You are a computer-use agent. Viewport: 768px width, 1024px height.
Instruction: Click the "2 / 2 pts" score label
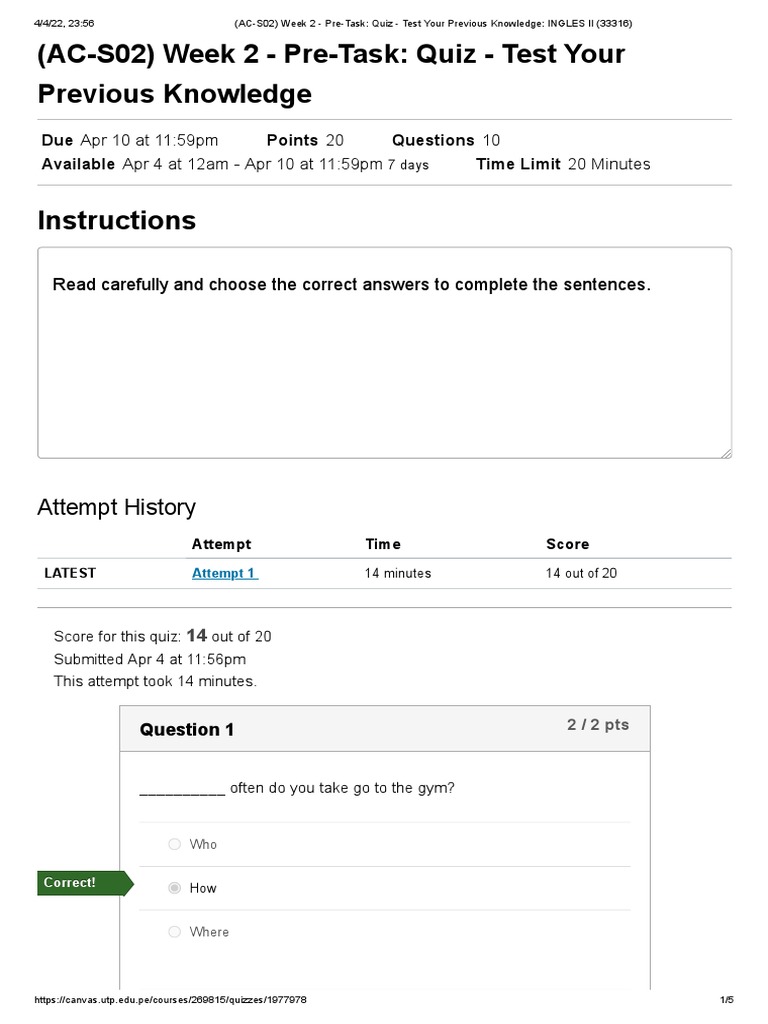(x=598, y=725)
